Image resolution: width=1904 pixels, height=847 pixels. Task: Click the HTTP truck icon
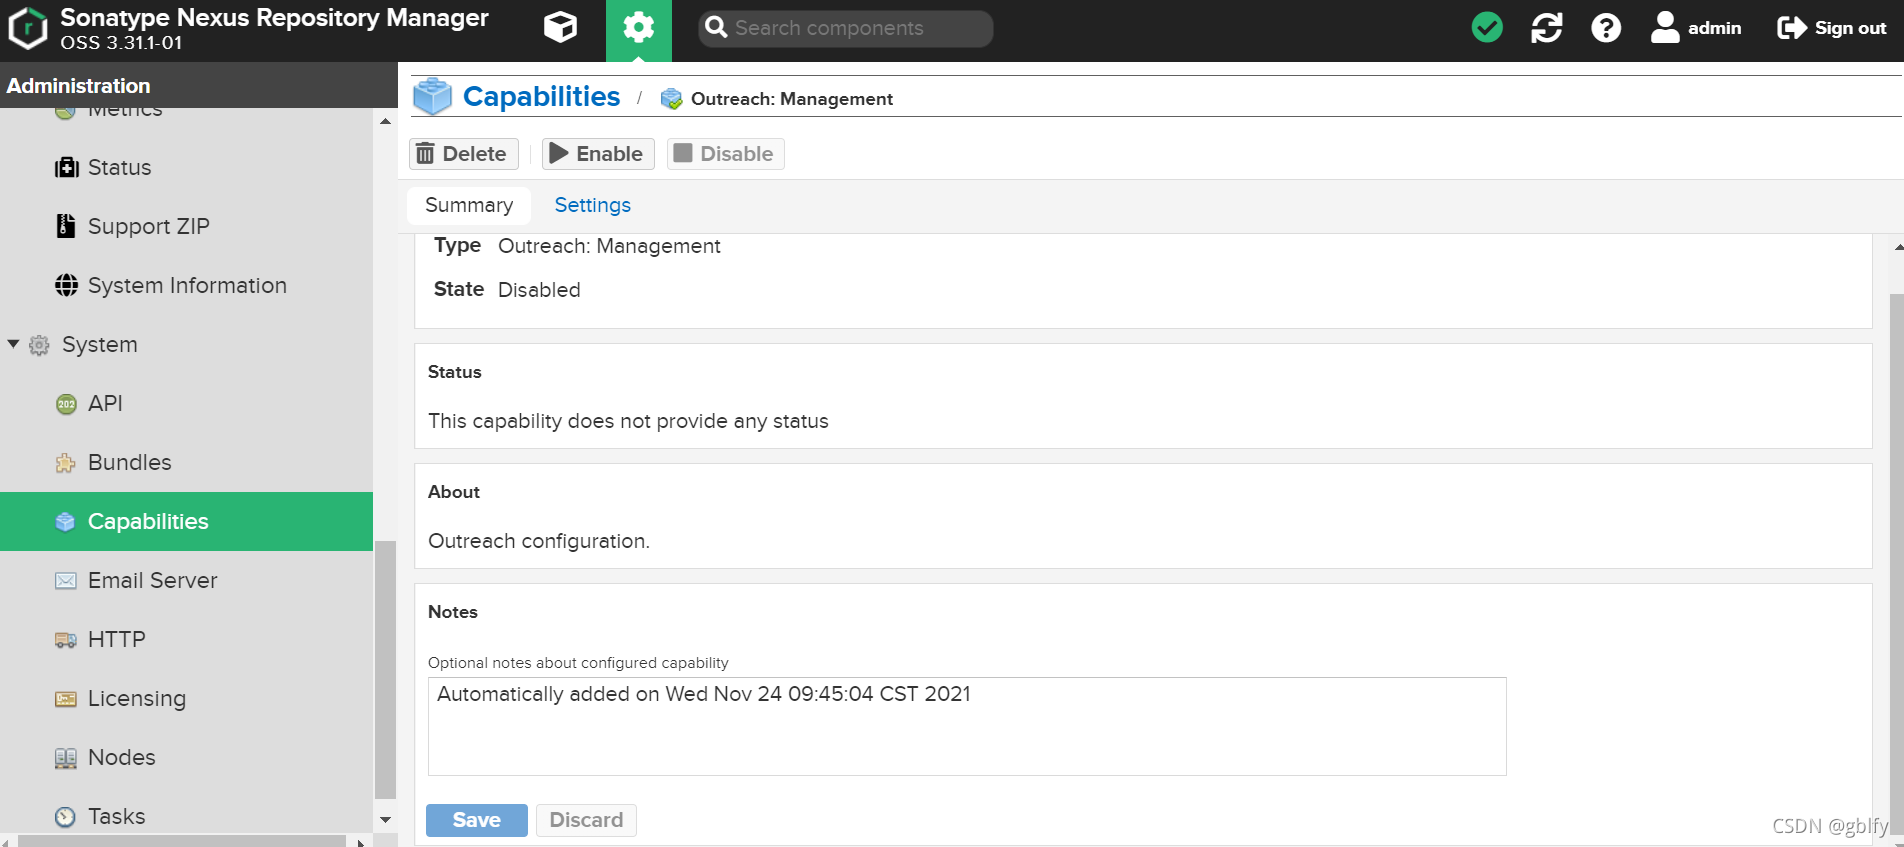pos(66,640)
